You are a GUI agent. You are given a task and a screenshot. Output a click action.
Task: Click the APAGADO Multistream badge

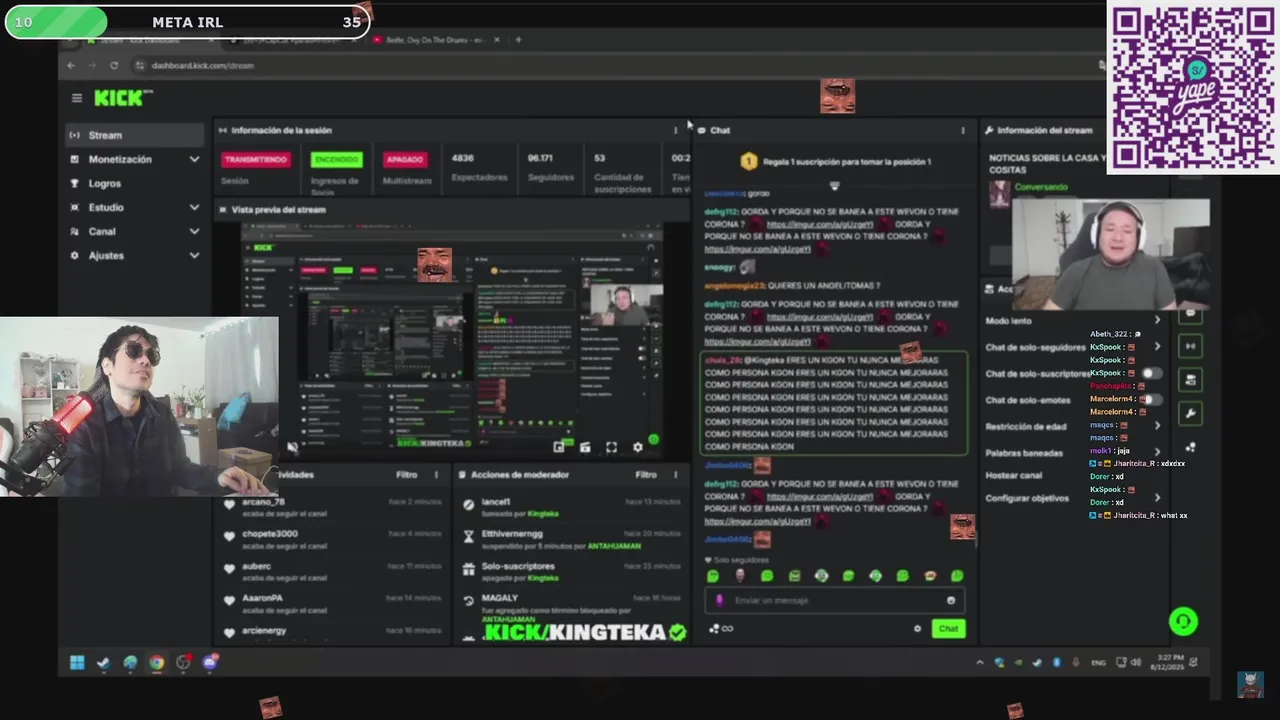click(404, 159)
